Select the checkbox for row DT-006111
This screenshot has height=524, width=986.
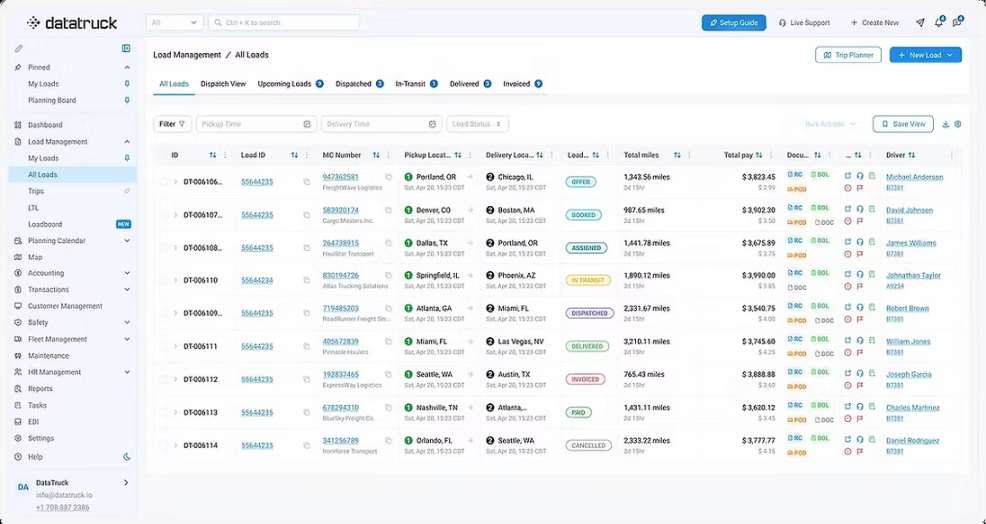(x=164, y=347)
